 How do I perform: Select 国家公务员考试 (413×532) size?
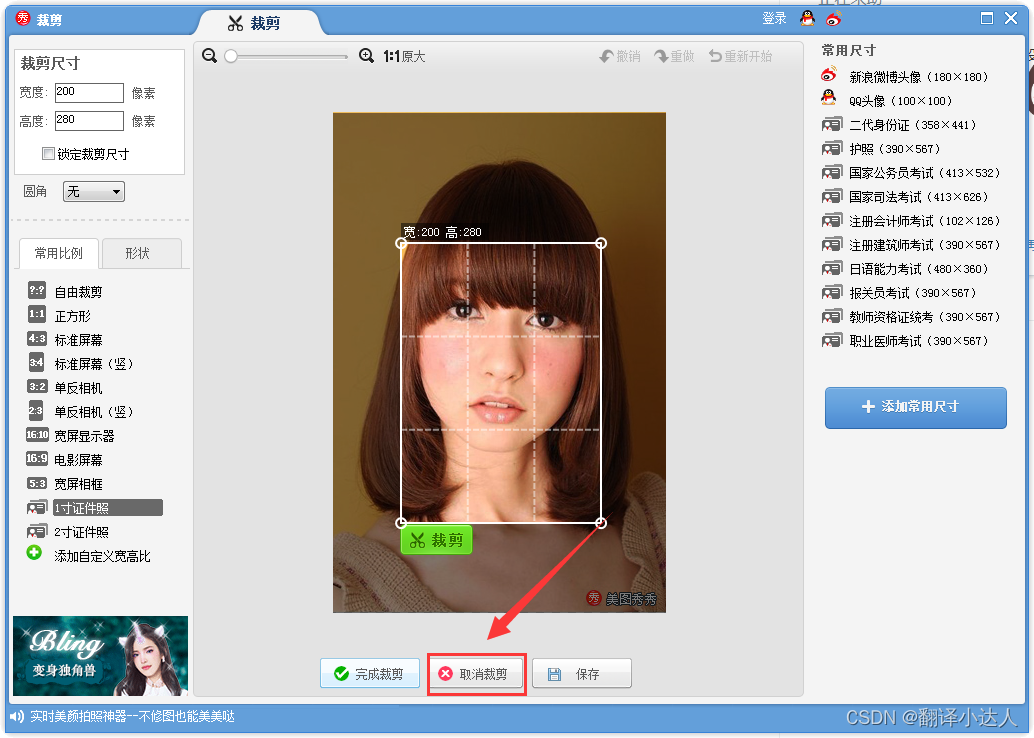click(x=911, y=173)
